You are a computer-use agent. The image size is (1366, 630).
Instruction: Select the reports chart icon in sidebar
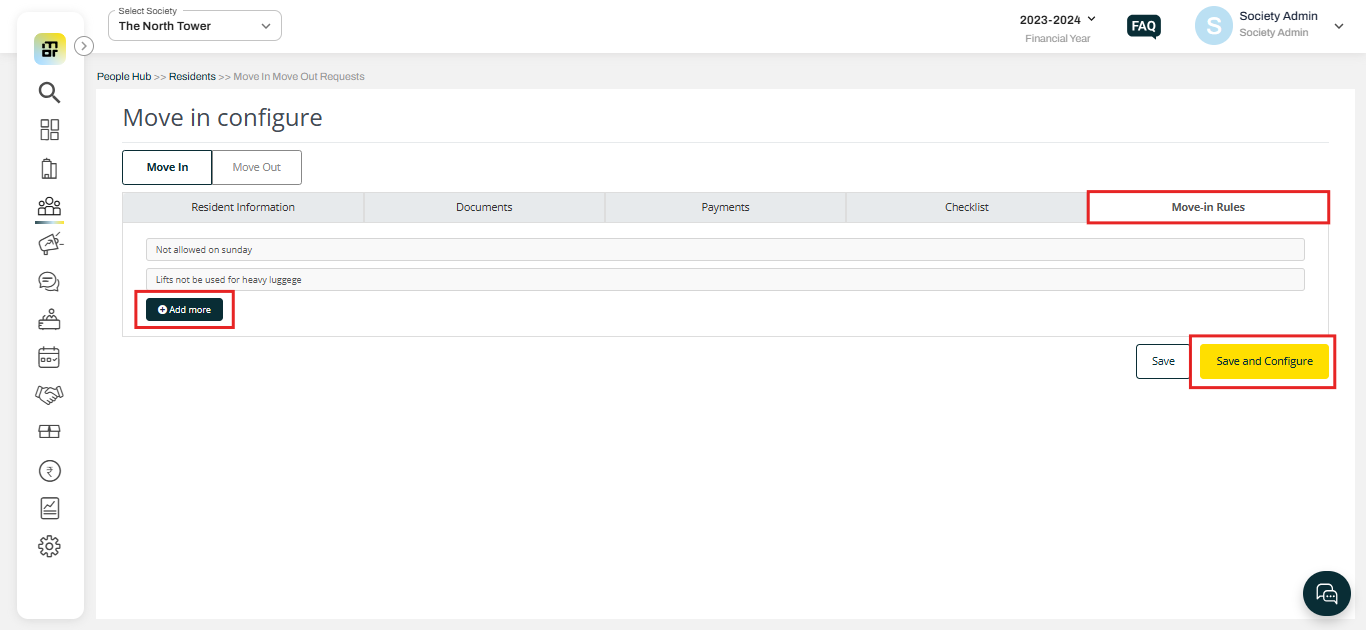(49, 508)
